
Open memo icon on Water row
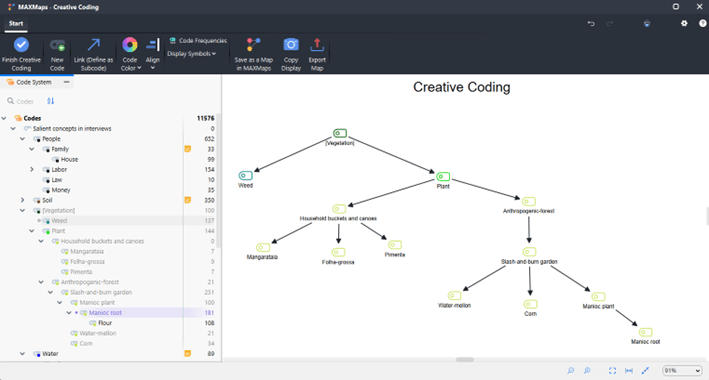click(188, 353)
